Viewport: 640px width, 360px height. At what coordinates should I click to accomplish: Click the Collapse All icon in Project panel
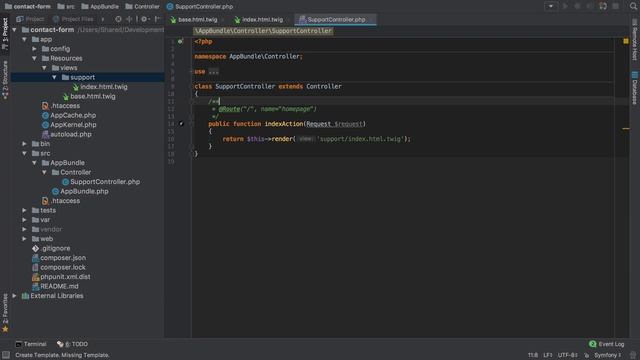[129, 19]
